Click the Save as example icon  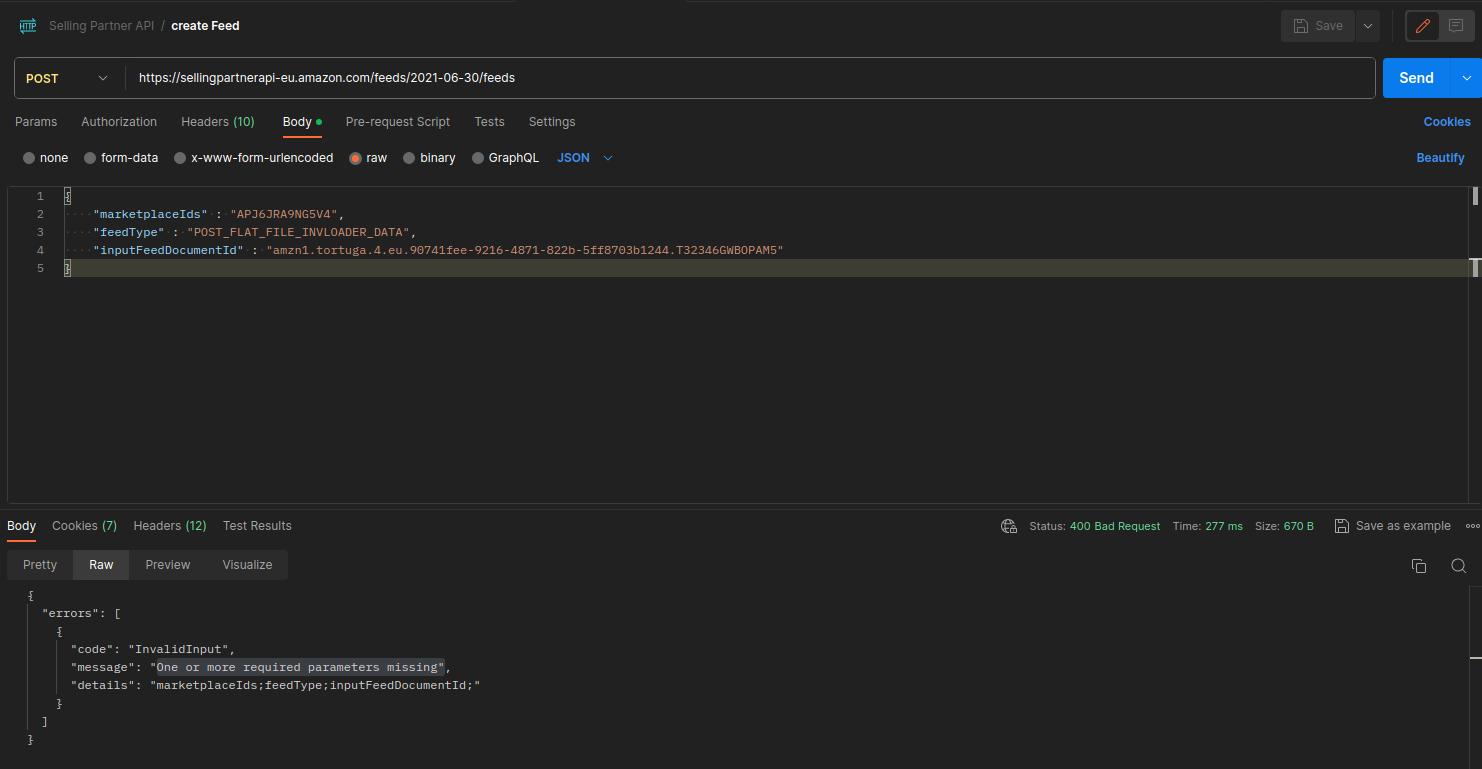point(1341,525)
